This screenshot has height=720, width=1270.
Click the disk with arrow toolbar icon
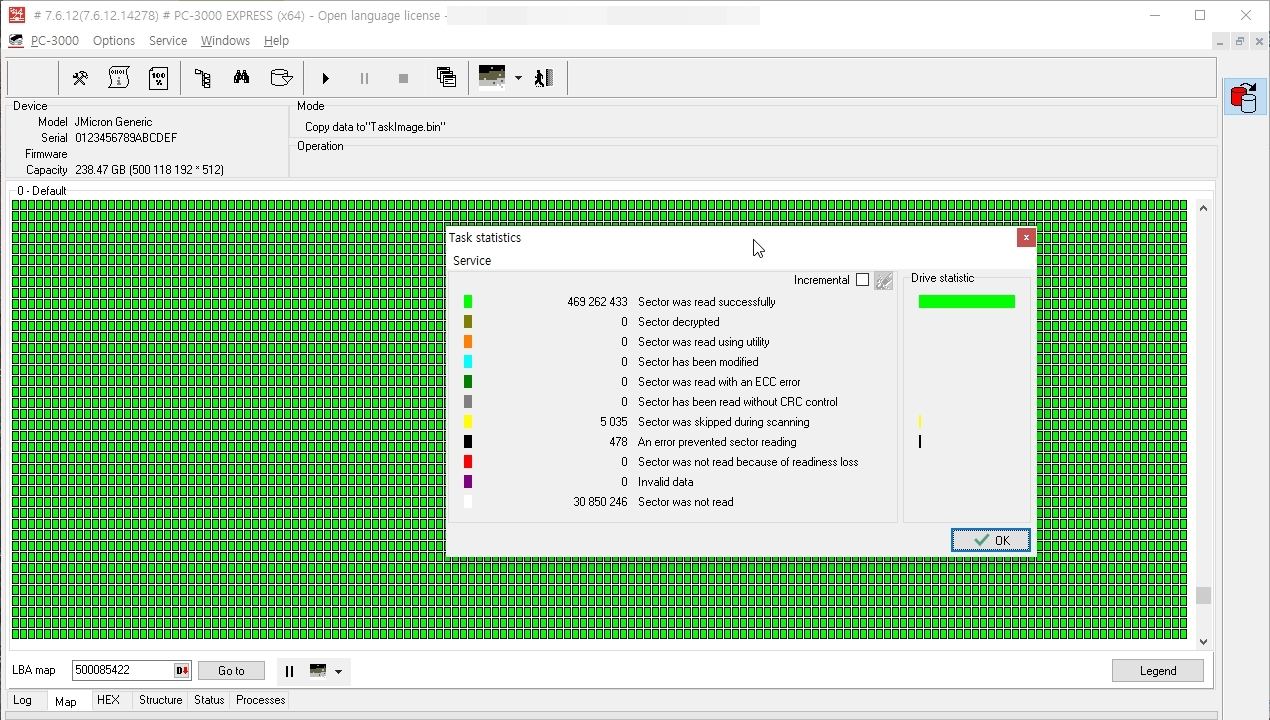pyautogui.click(x=282, y=78)
